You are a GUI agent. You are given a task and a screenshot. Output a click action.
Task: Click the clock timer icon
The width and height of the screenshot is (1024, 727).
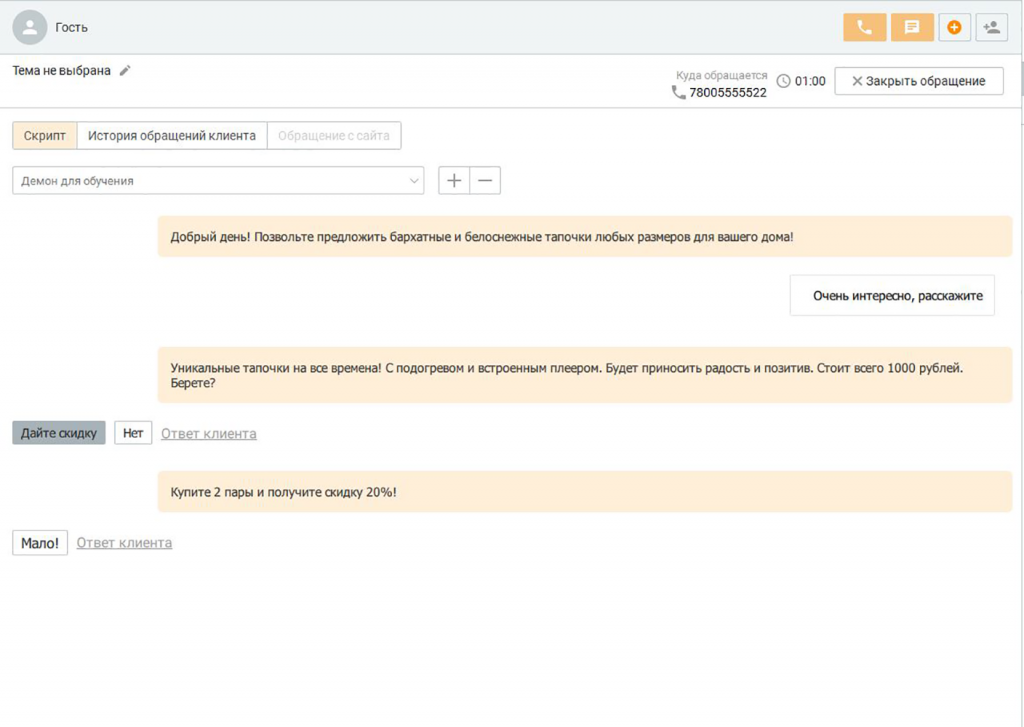point(783,81)
